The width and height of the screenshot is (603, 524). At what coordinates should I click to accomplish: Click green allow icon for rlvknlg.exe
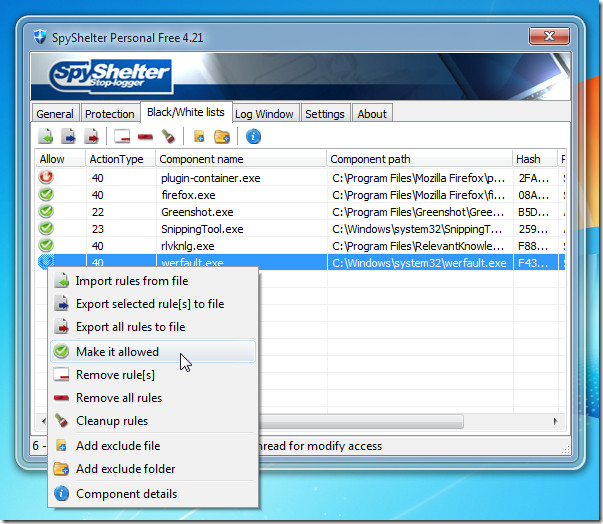click(46, 245)
